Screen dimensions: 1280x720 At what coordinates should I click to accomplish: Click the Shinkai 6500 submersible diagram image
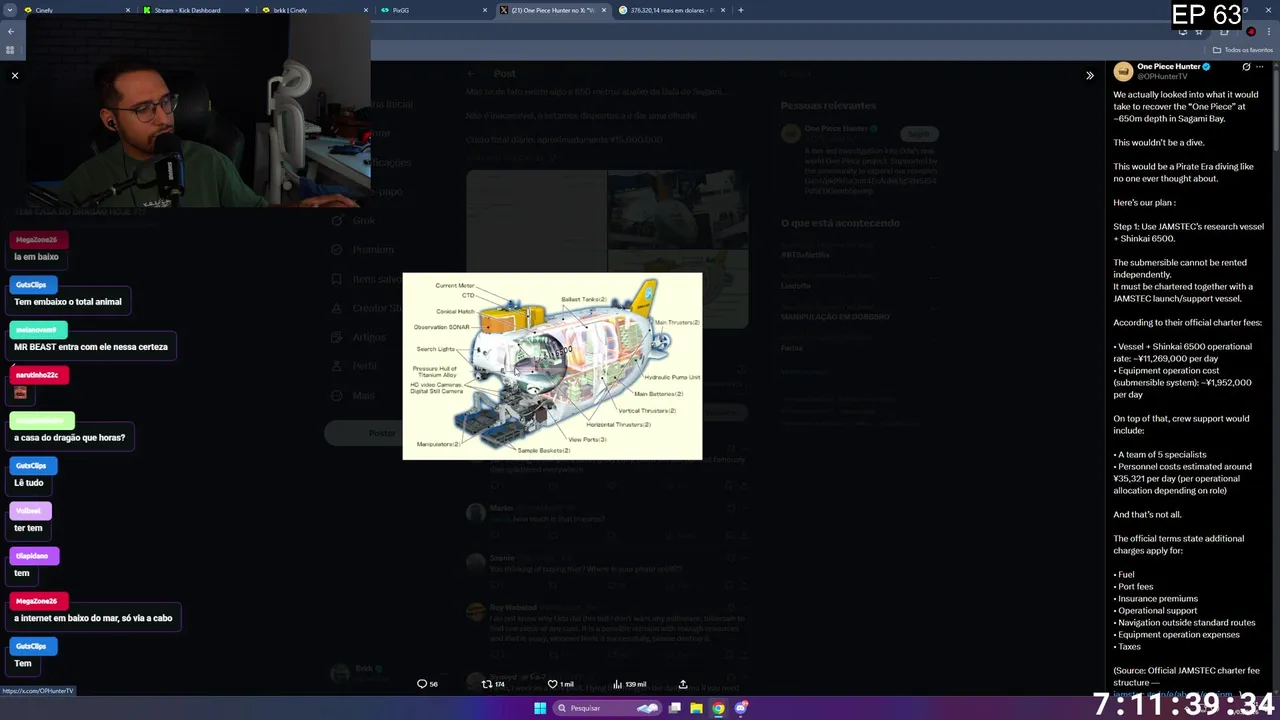(552, 366)
